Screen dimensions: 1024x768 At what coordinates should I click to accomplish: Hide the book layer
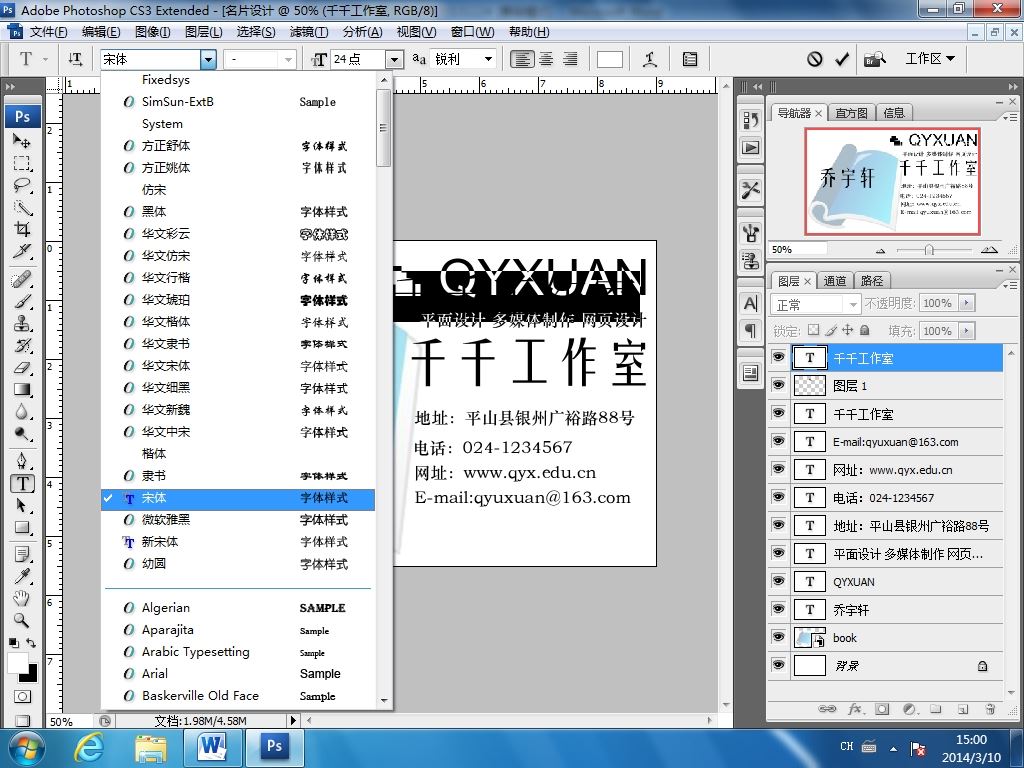point(778,637)
